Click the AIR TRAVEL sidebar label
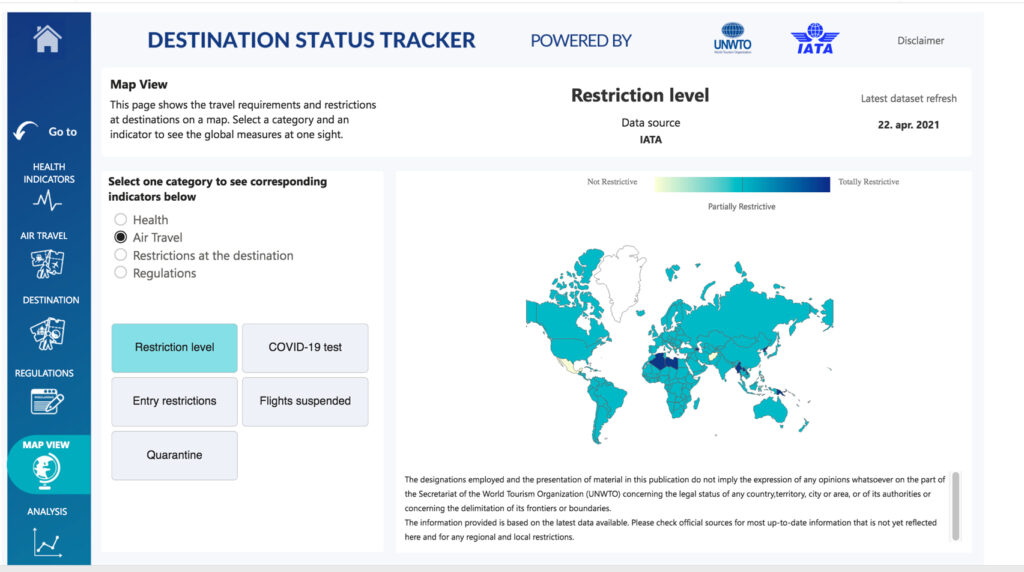 [x=44, y=236]
